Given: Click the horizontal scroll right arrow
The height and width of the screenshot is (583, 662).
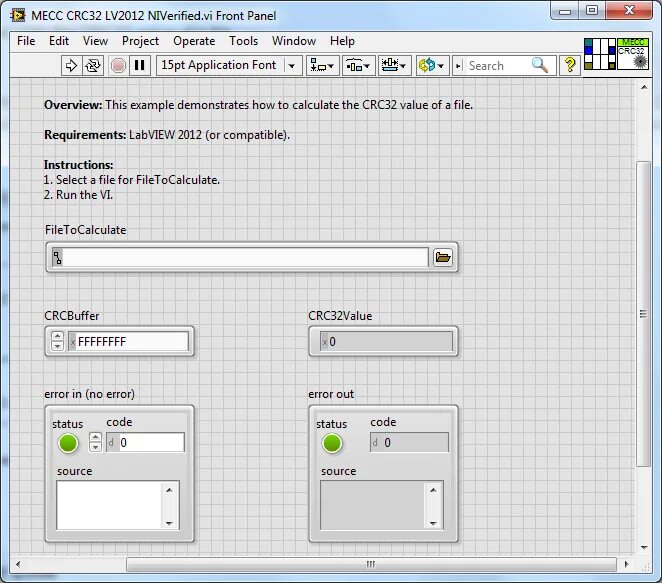Looking at the screenshot, I should (x=627, y=564).
